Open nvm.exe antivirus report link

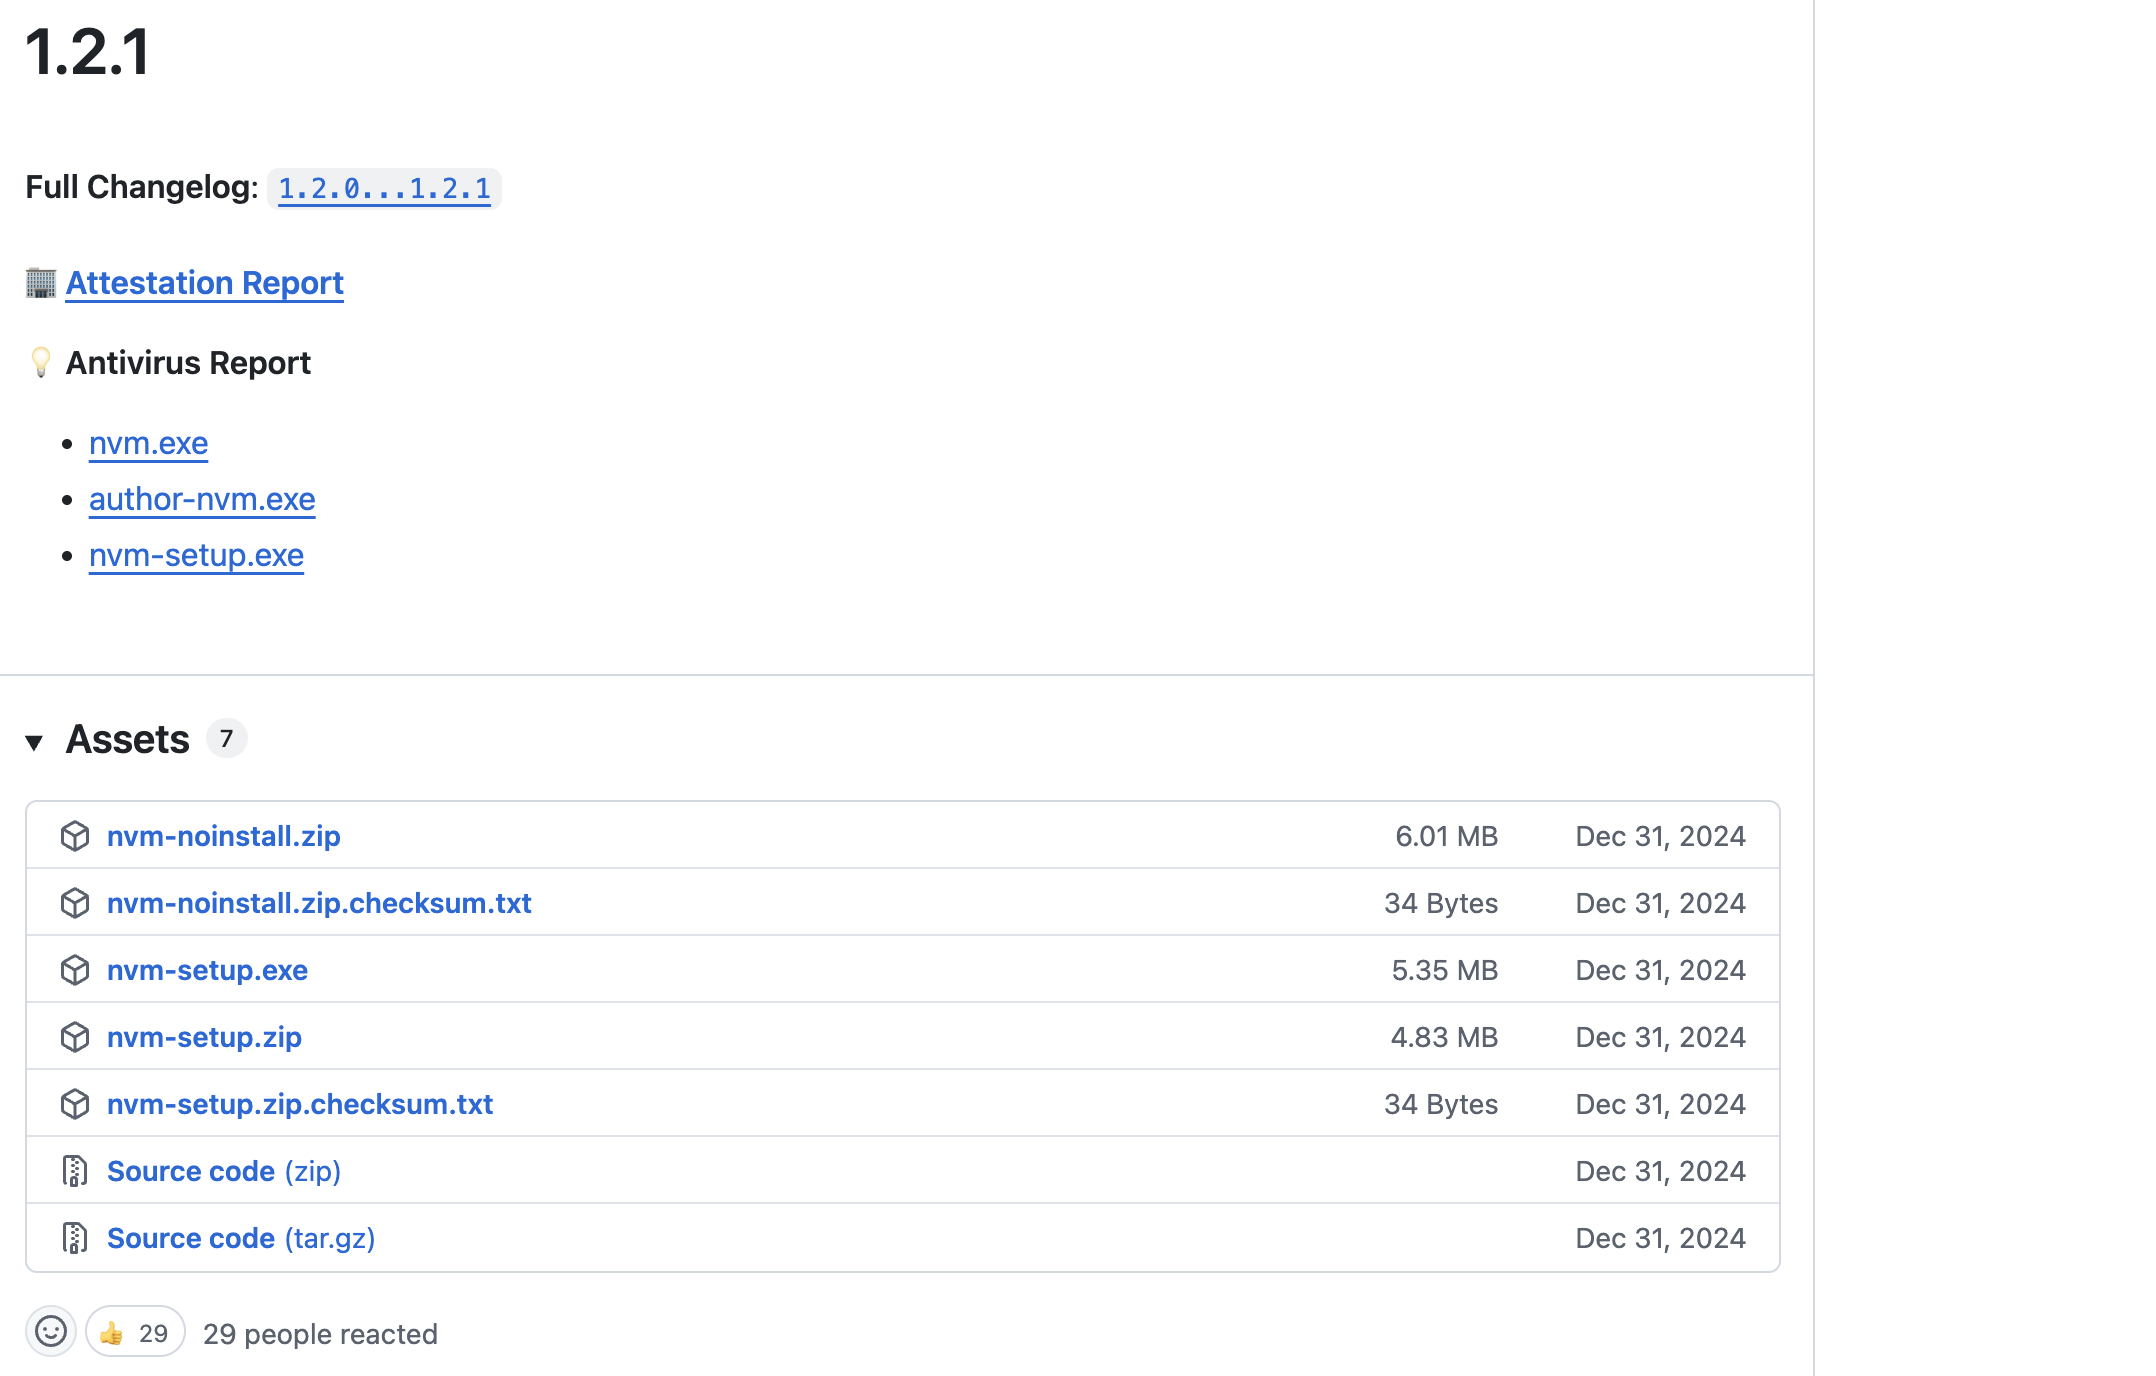point(148,443)
